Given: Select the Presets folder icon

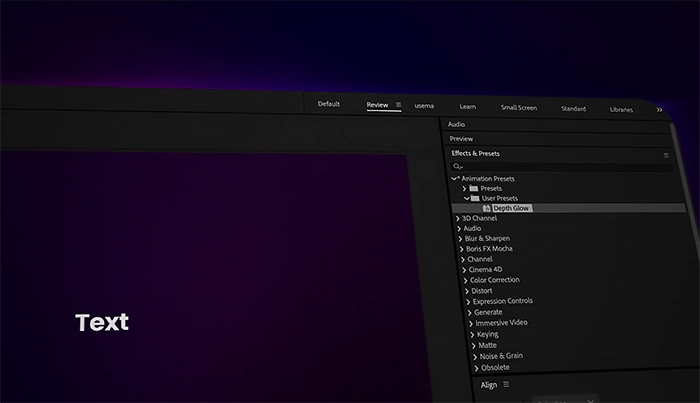Looking at the screenshot, I should pyautogui.click(x=474, y=188).
